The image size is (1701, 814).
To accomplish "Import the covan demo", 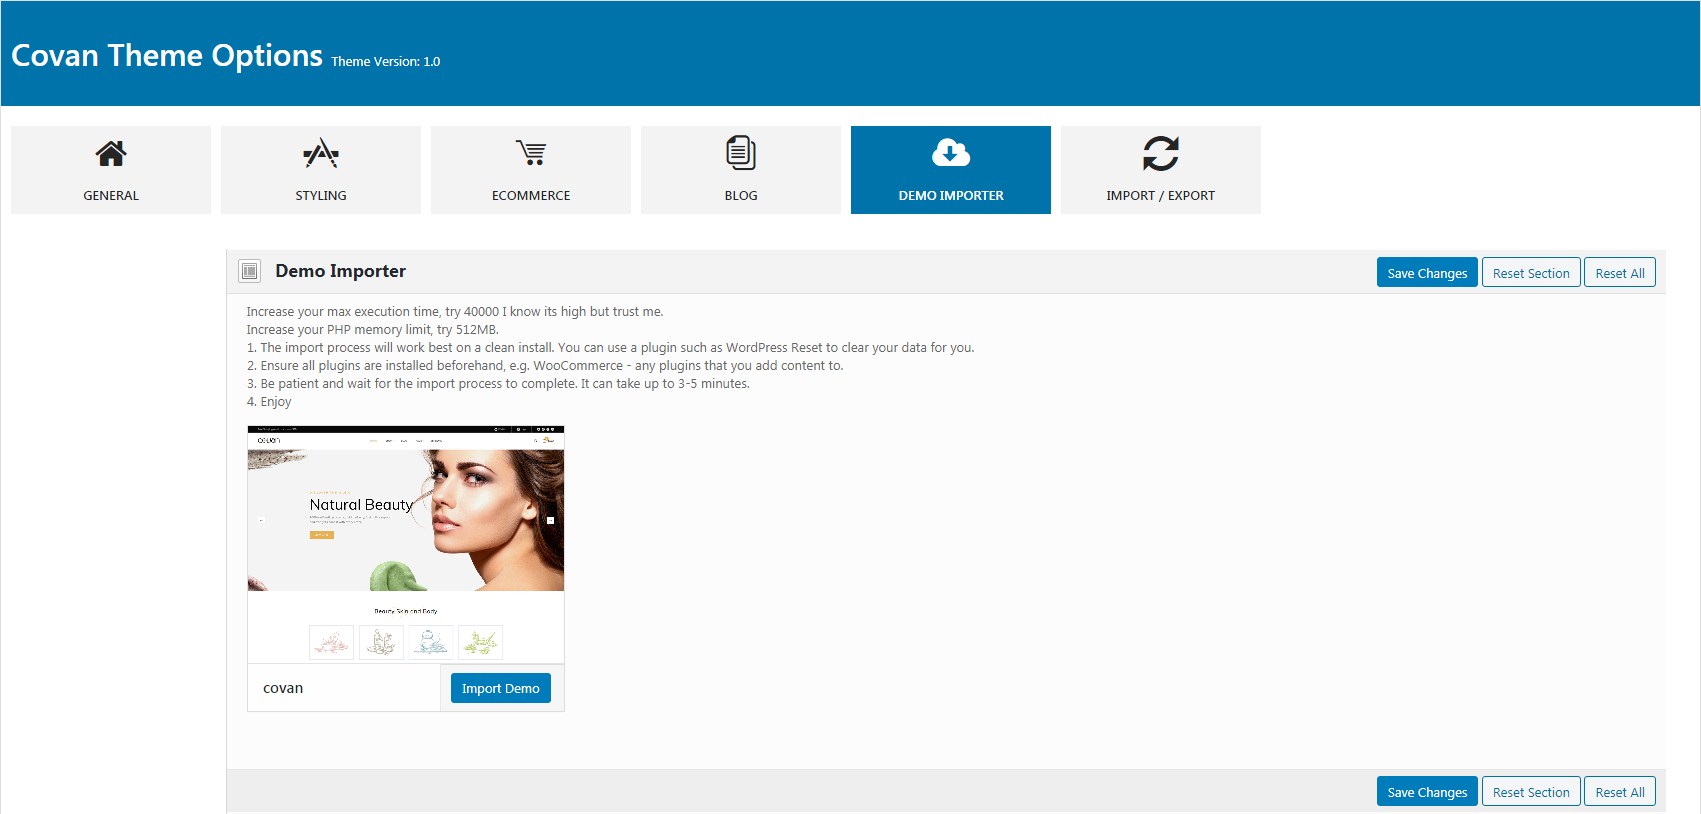I will [501, 688].
